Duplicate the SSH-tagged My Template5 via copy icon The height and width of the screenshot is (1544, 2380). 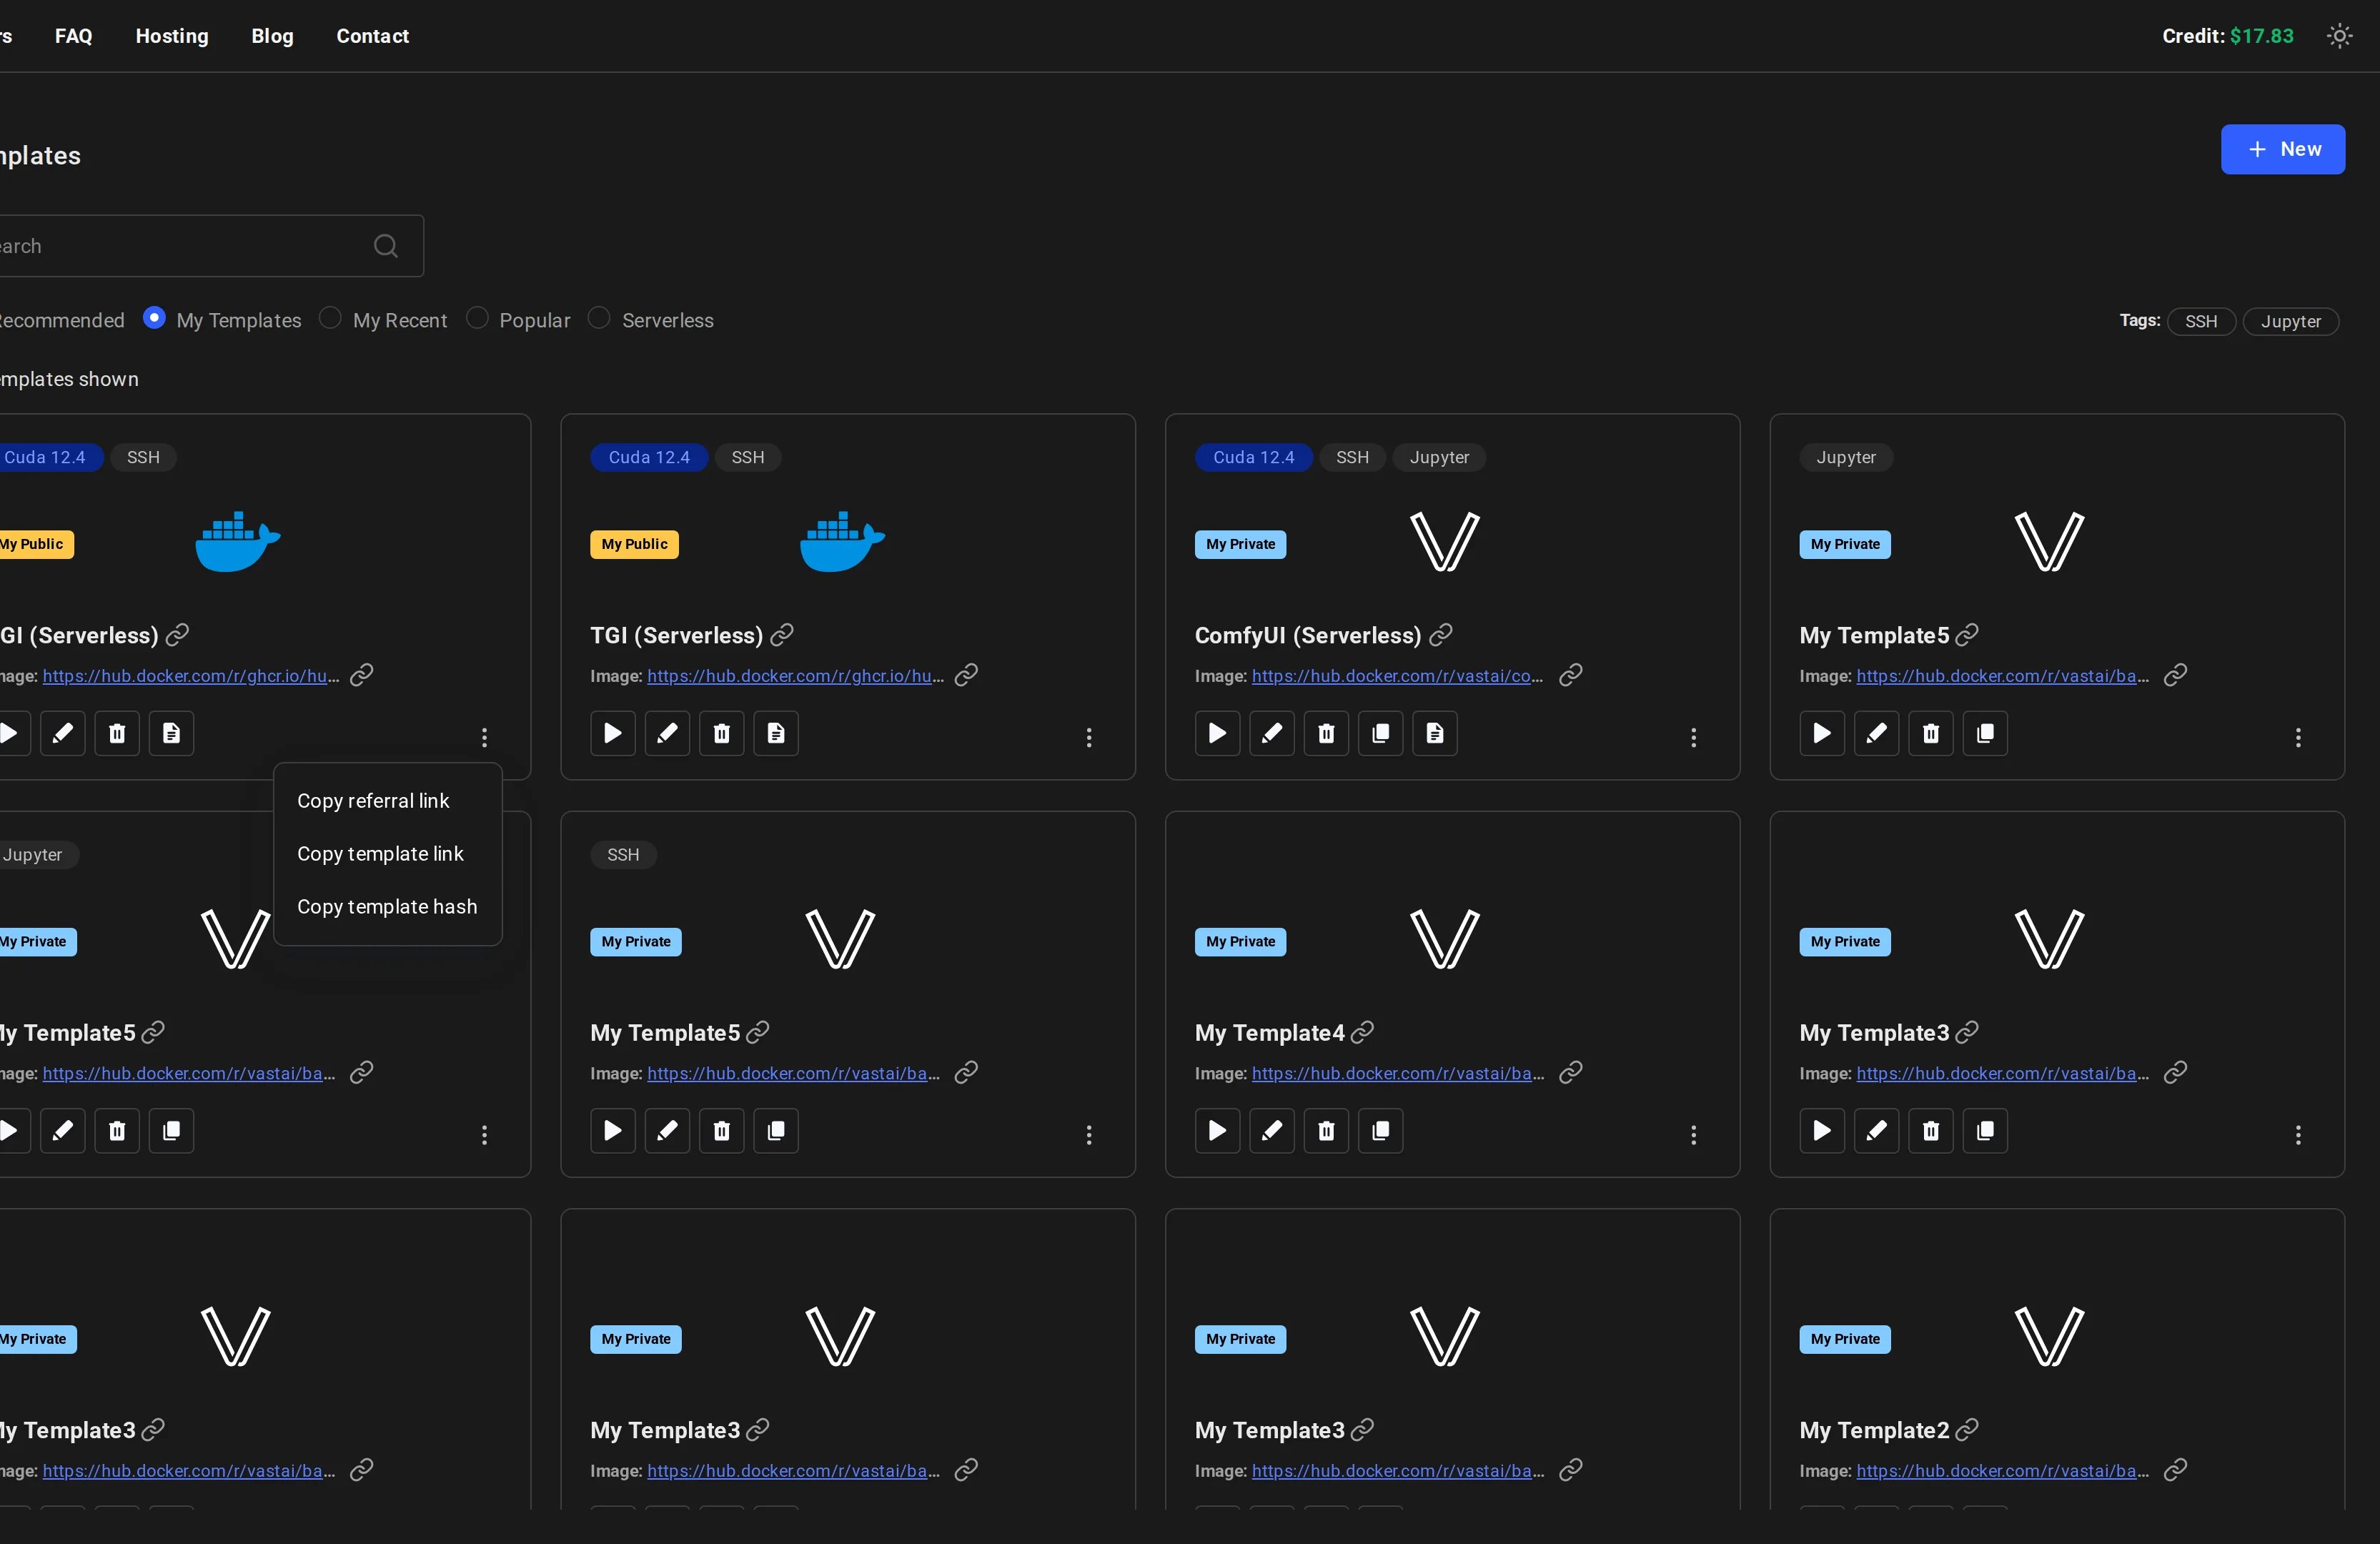[x=776, y=1130]
